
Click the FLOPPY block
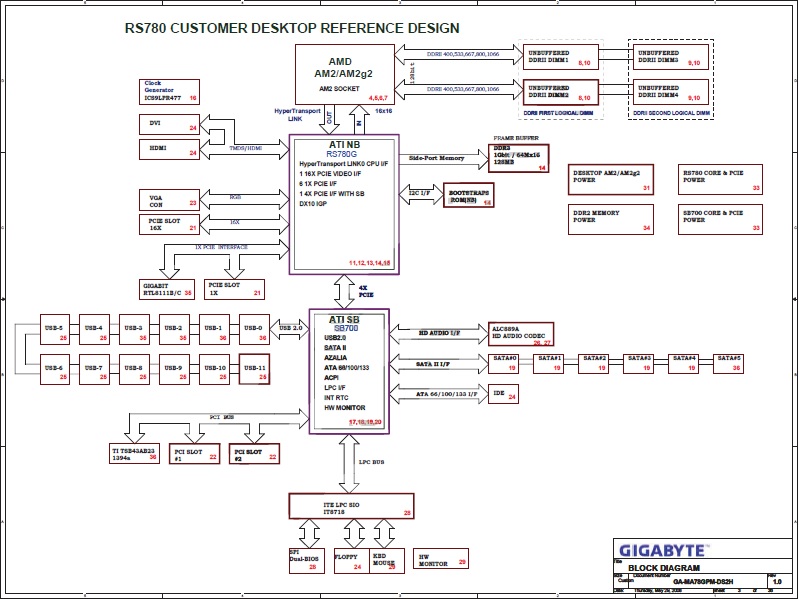click(352, 561)
